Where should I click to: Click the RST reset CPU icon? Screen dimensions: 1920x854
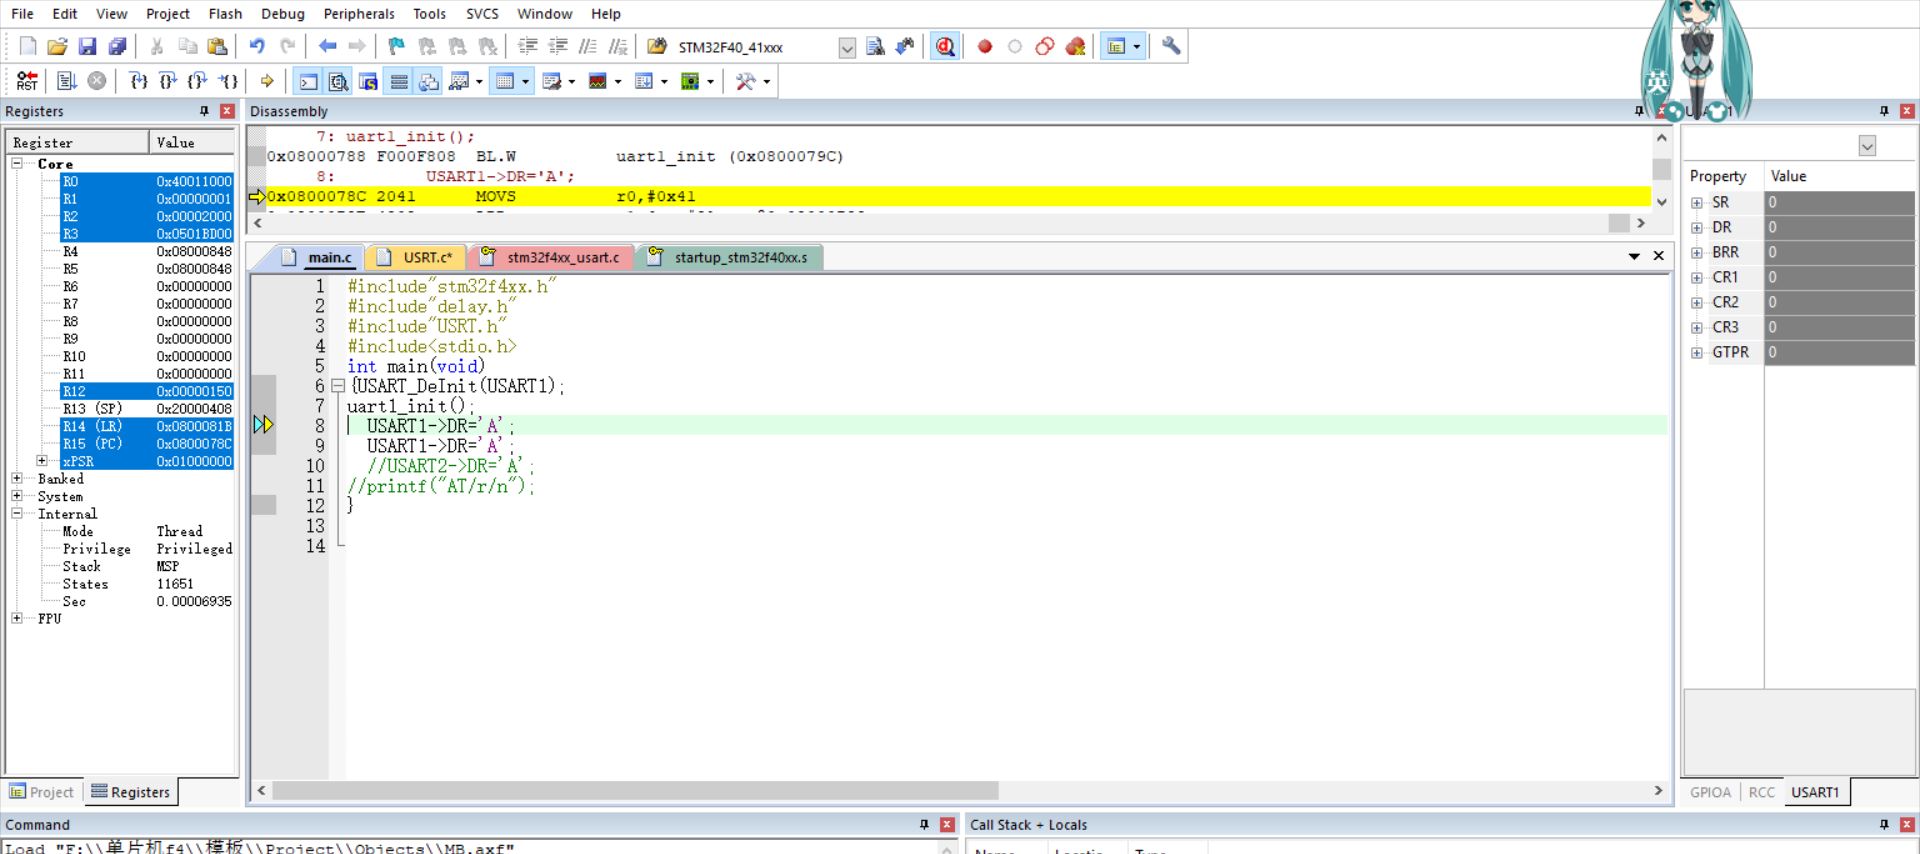coord(27,81)
